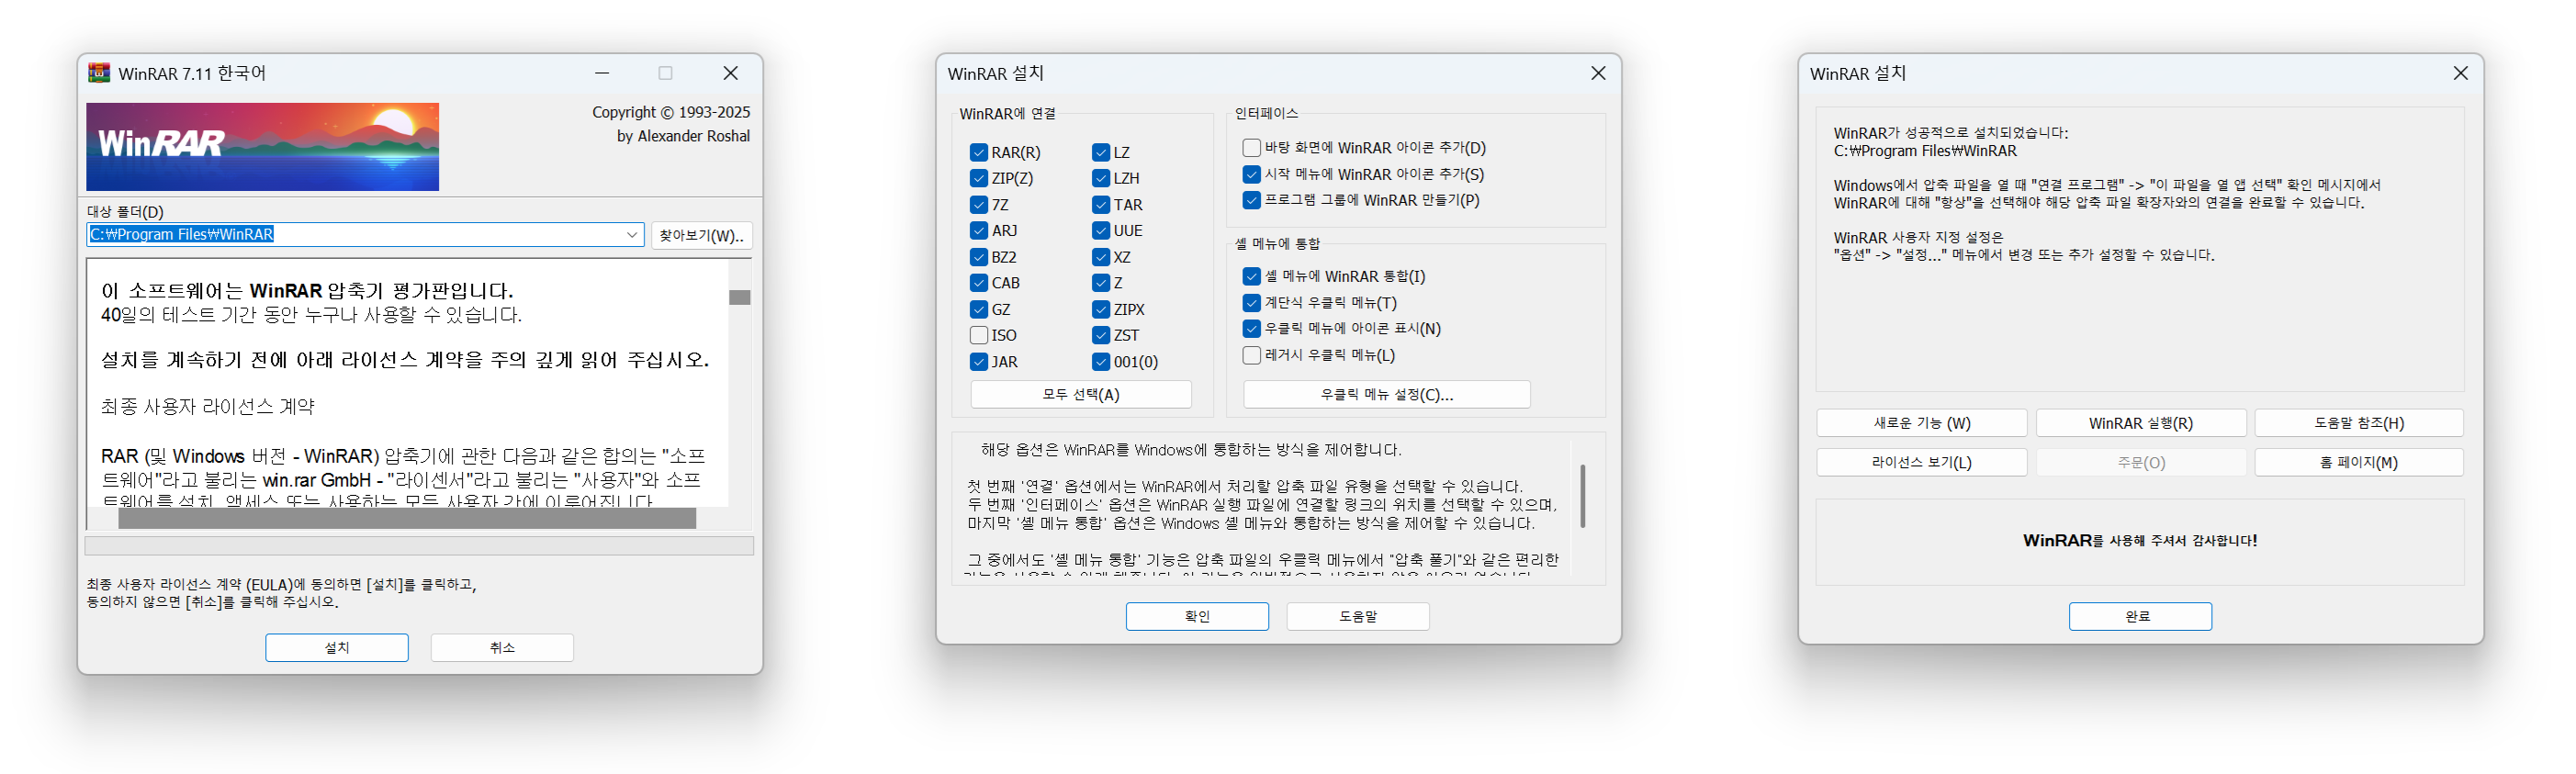Enable legacy context menu option (L)
2576x774 pixels.
(1250, 355)
